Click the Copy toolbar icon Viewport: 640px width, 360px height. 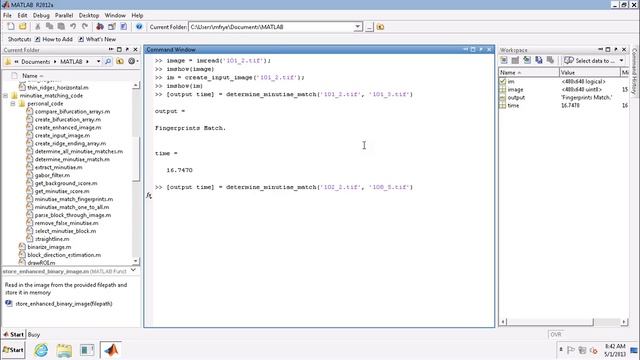(x=49, y=27)
